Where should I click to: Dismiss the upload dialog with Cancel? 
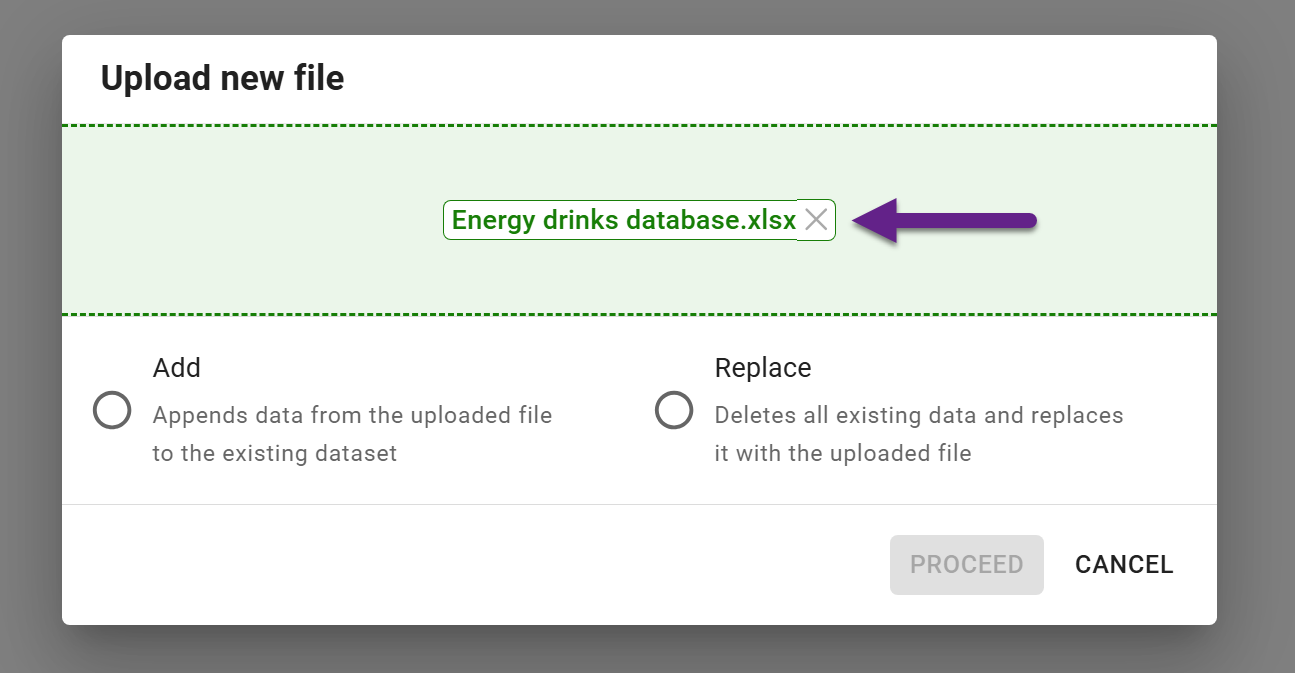(1124, 564)
